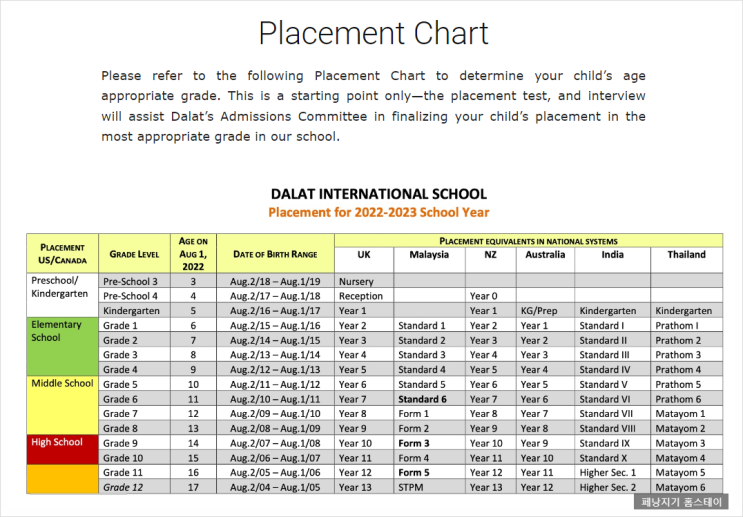Click the Aug.2/04 – Aug.1/05 date range
743x517 pixels.
point(275,487)
